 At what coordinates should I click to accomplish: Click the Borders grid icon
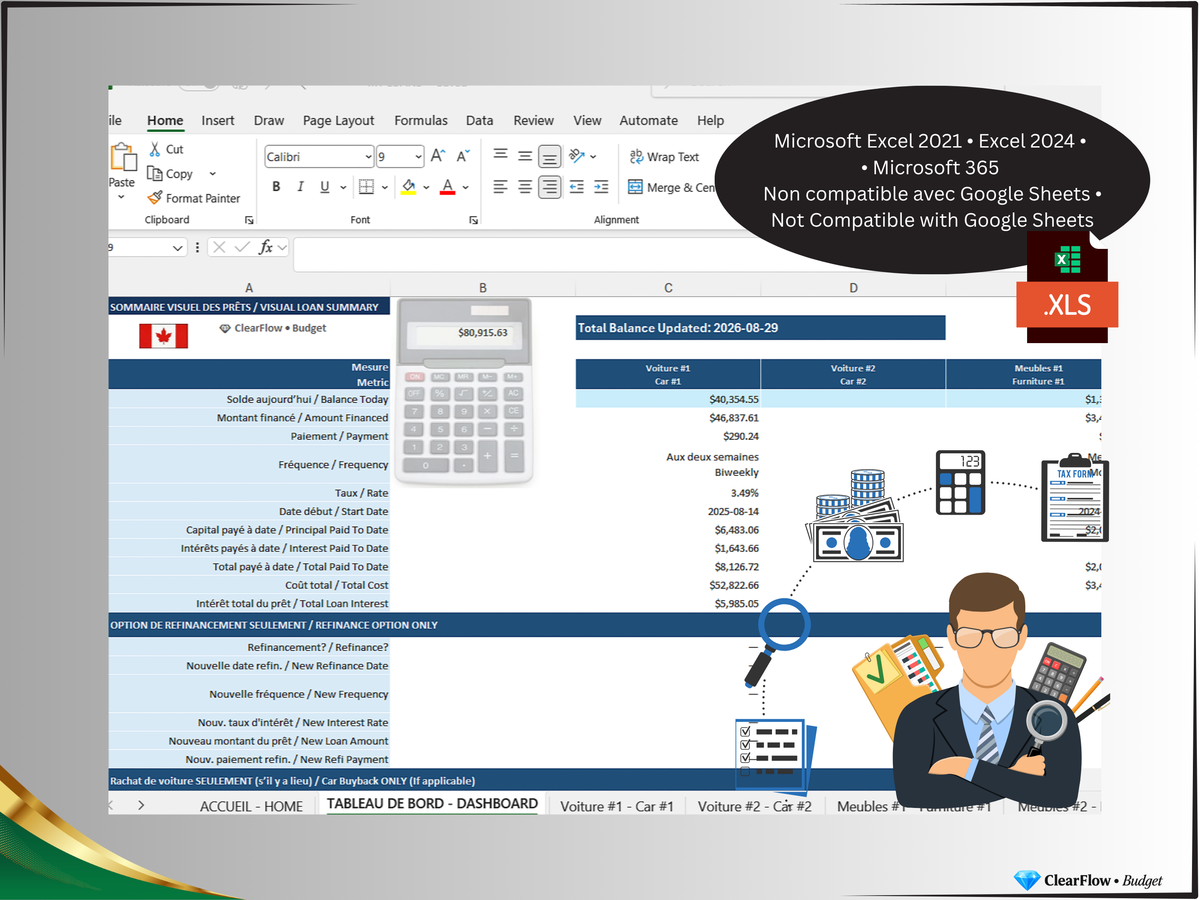tap(366, 187)
